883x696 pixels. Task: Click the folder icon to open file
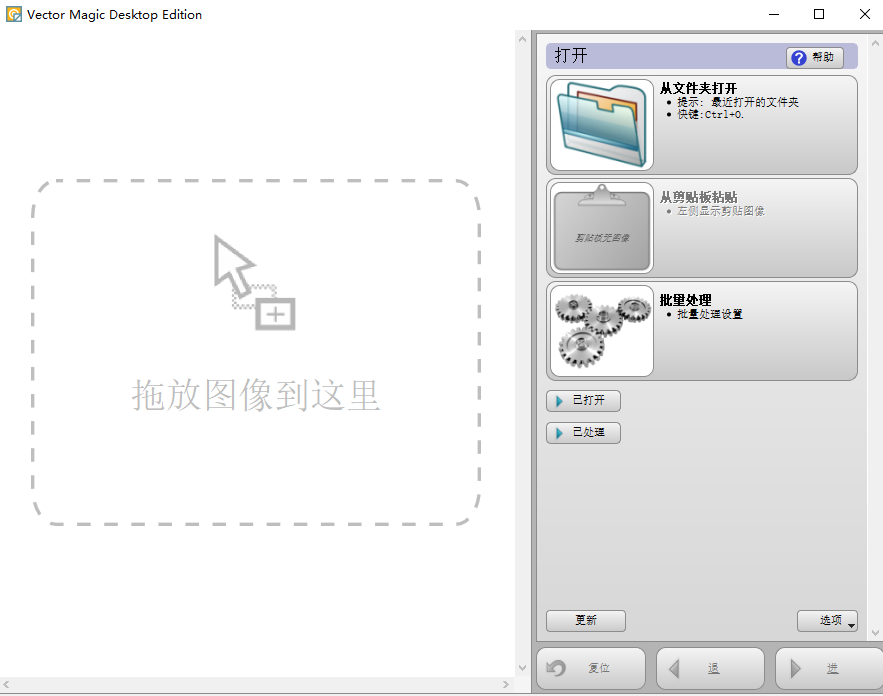(x=601, y=125)
